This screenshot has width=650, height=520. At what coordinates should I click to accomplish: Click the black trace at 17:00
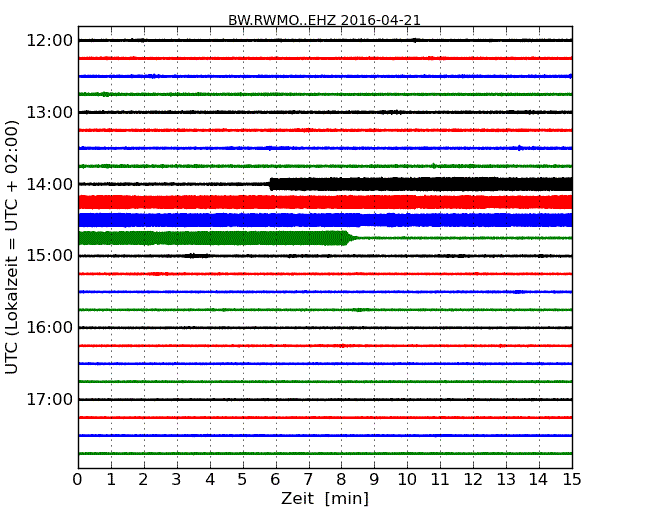tap(325, 399)
